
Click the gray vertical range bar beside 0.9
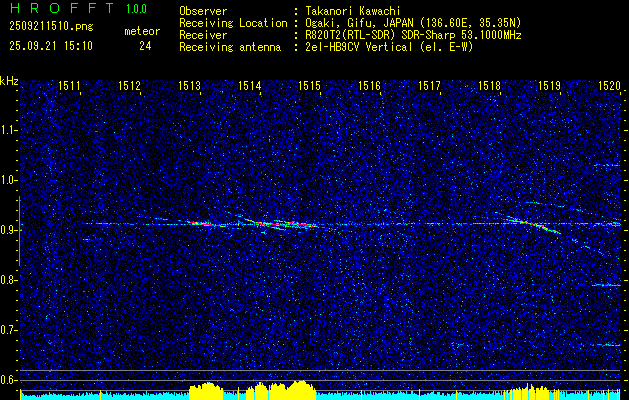(x=20, y=231)
